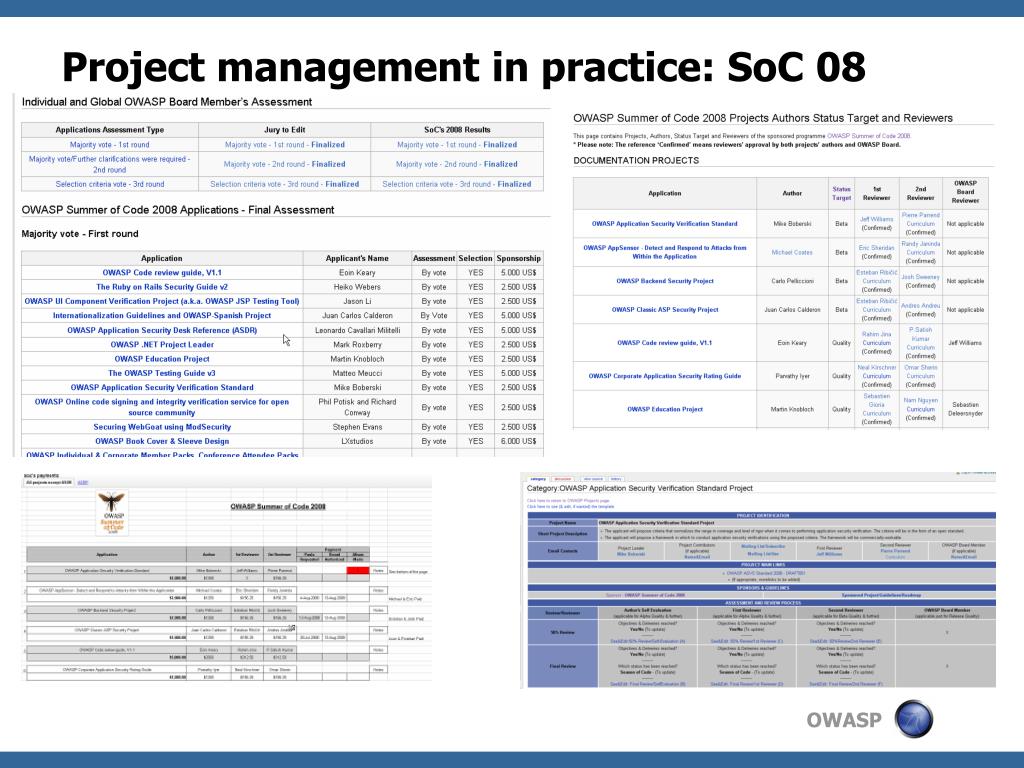
Task: Click 1st reviewer 'Eric Sheridan'
Action: (876, 248)
